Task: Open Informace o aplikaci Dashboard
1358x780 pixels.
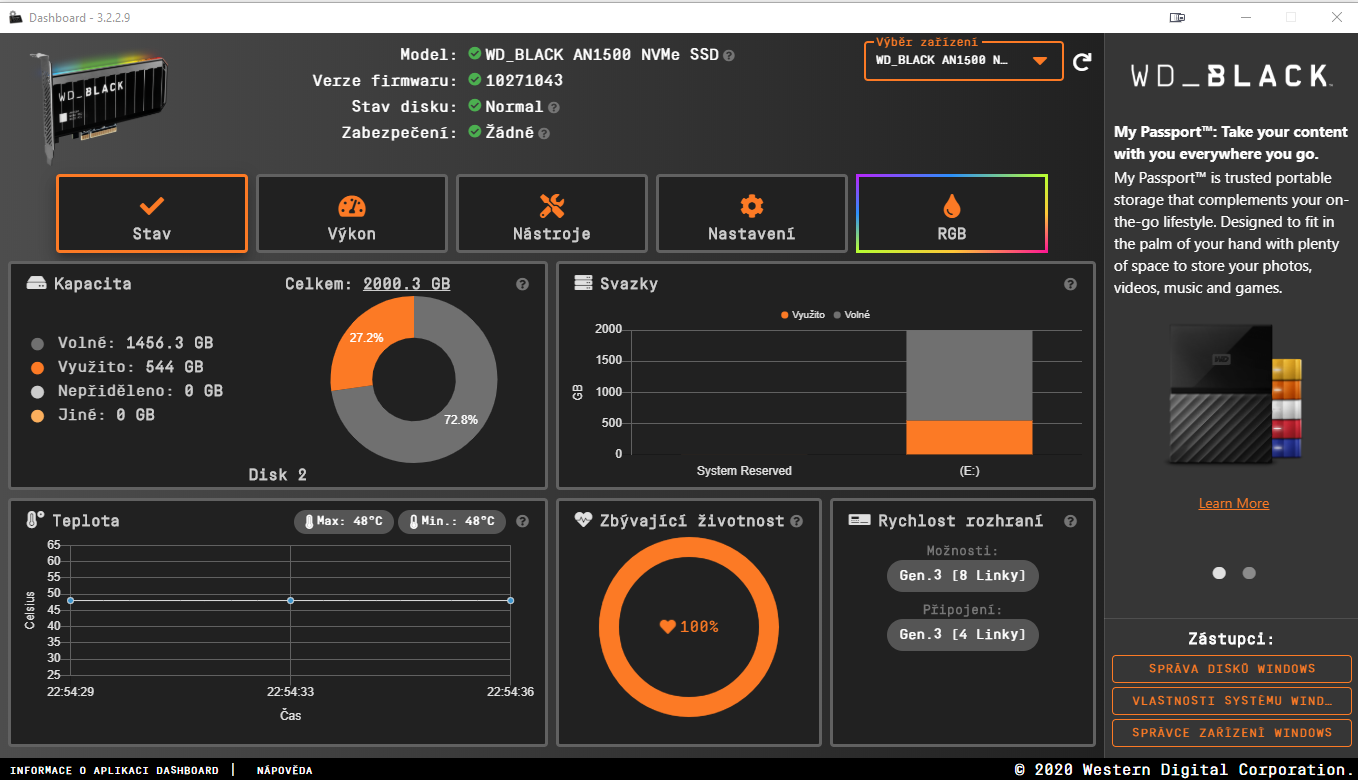Action: click(x=114, y=771)
